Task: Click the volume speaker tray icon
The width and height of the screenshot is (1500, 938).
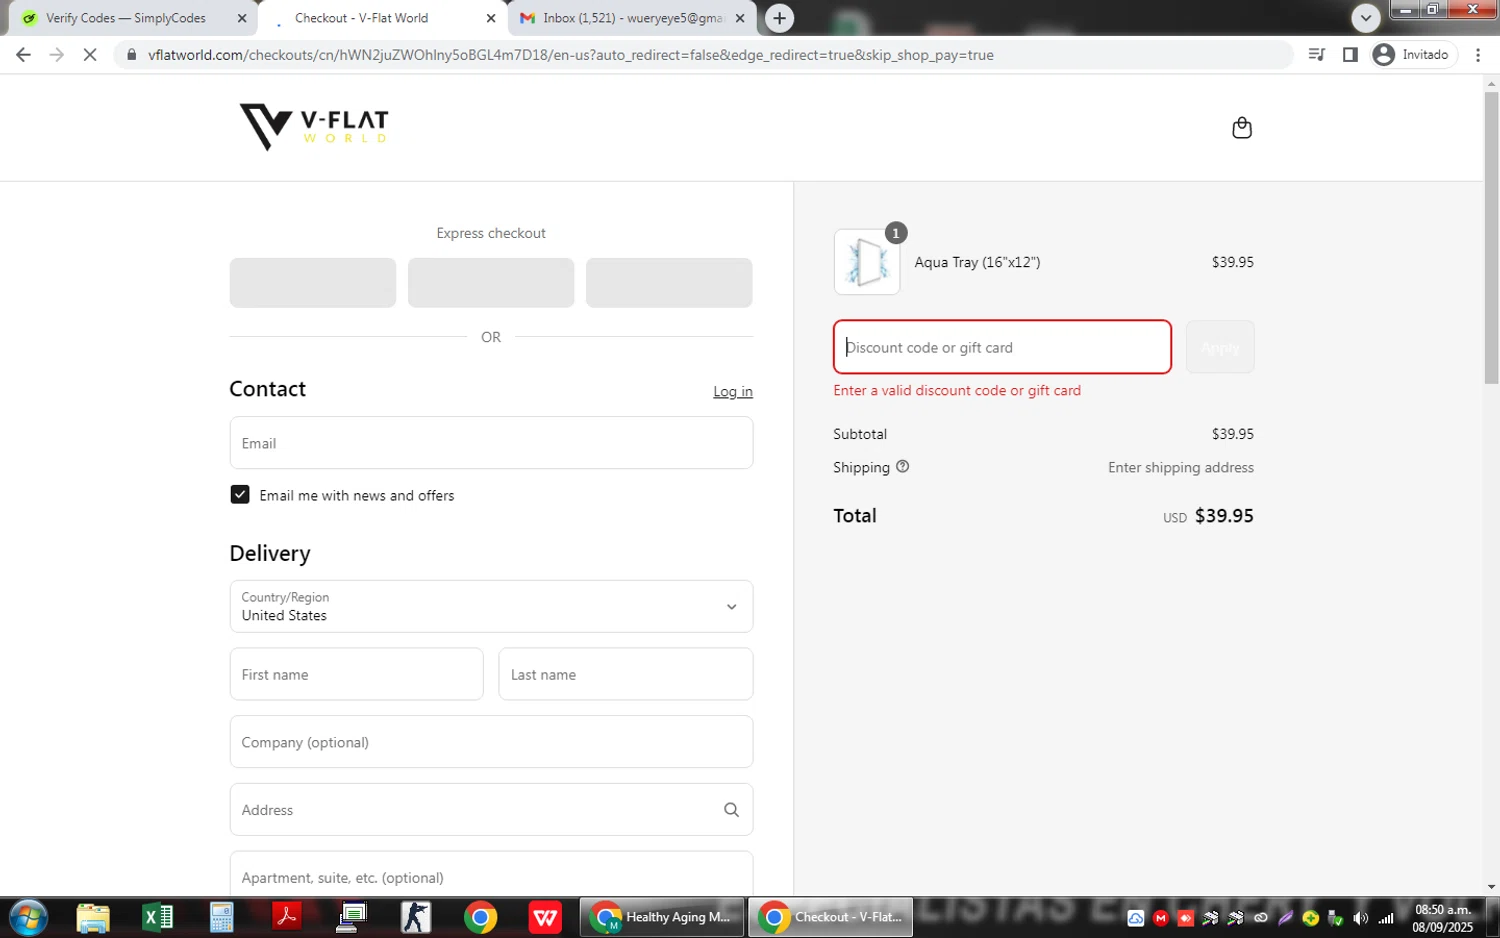Action: [1360, 918]
